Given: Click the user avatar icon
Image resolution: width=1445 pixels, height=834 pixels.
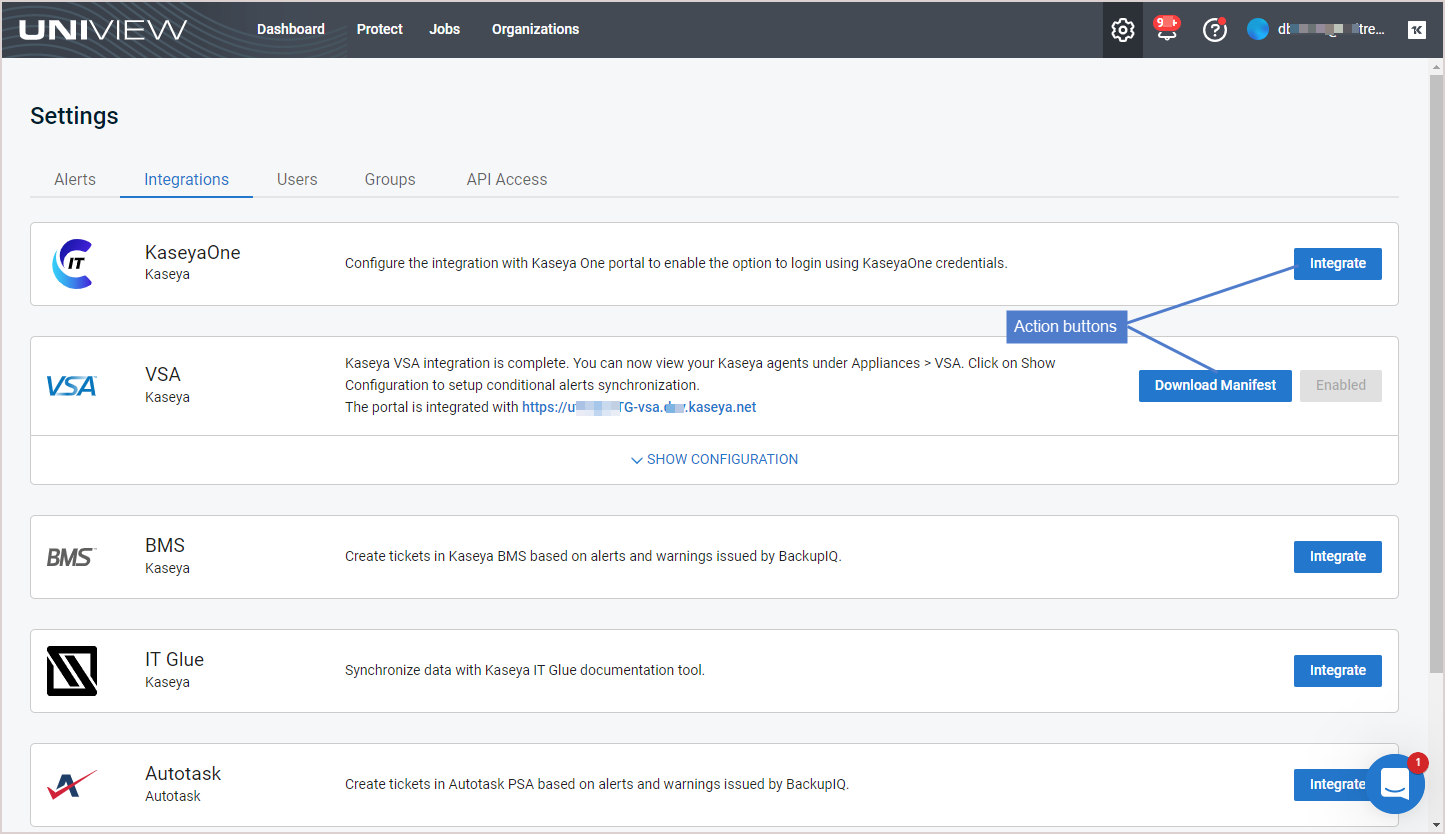Looking at the screenshot, I should pos(1258,30).
